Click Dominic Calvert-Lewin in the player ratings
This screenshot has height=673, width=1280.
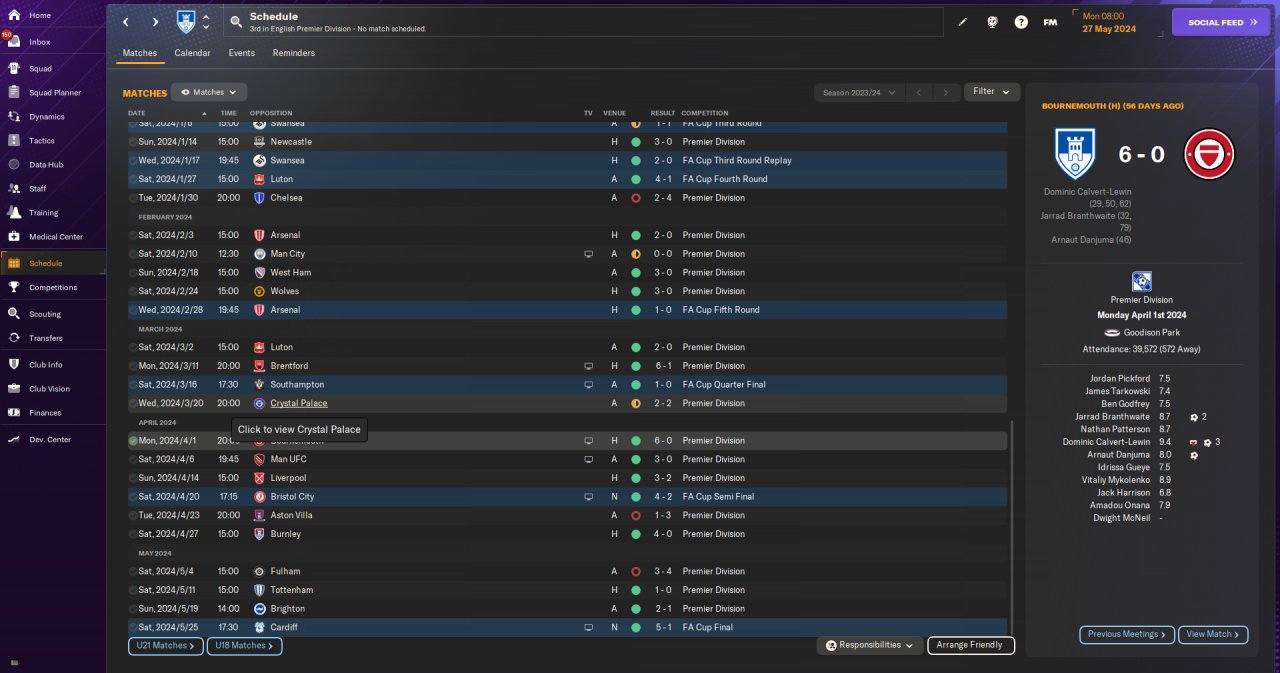1107,442
